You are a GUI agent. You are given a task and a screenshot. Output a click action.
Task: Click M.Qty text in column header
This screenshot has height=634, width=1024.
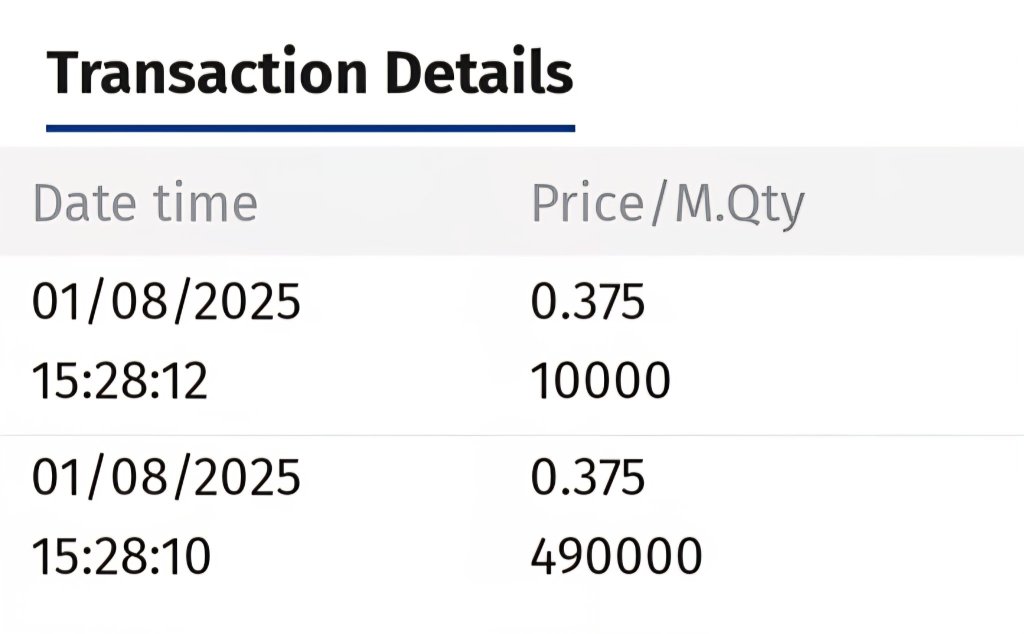tap(739, 206)
